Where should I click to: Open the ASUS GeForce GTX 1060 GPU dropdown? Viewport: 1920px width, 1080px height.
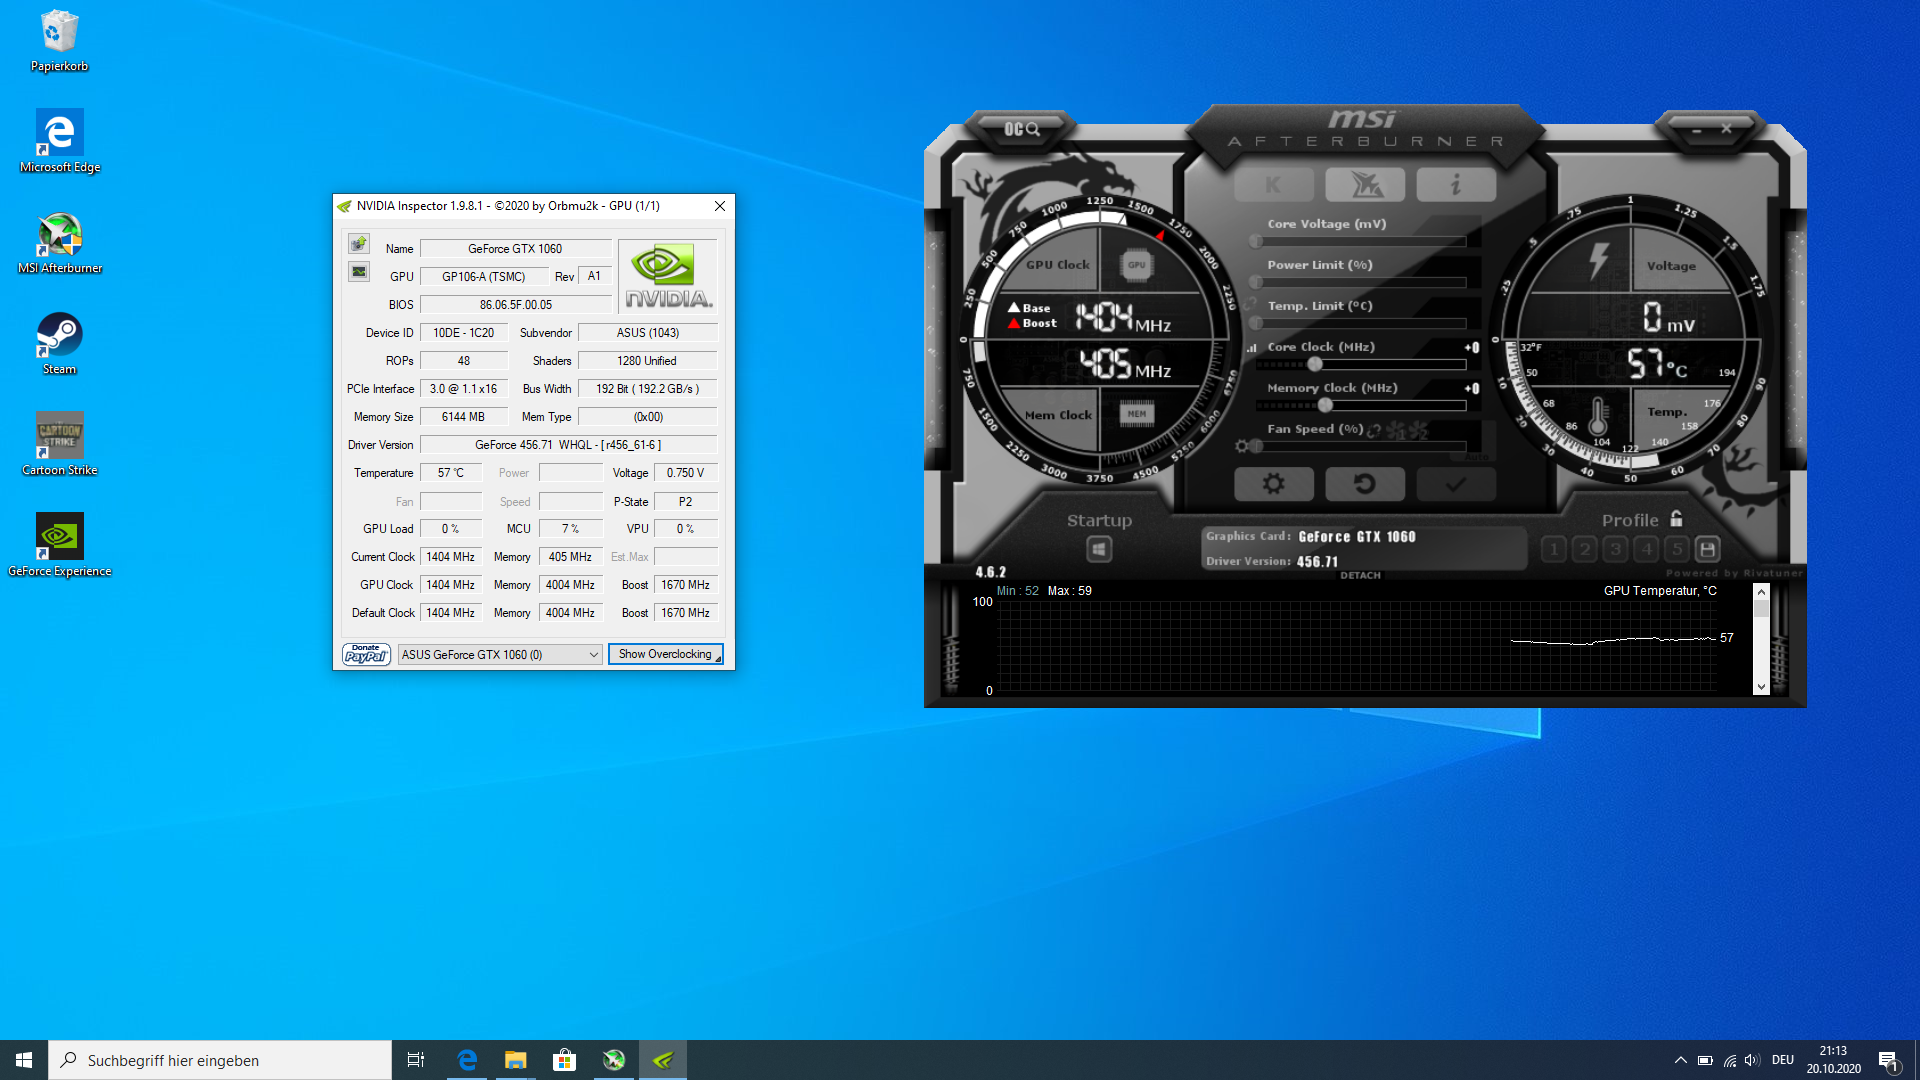pyautogui.click(x=500, y=655)
